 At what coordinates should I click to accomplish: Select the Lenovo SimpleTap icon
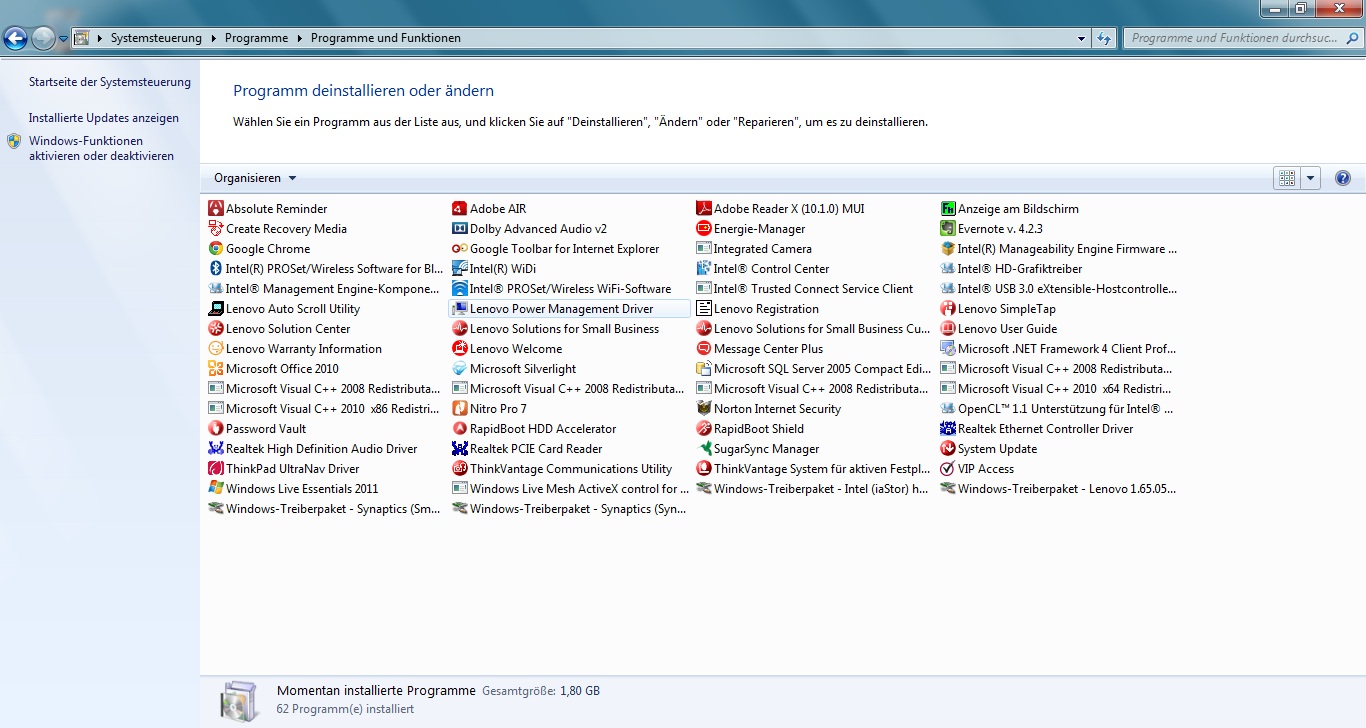(947, 309)
